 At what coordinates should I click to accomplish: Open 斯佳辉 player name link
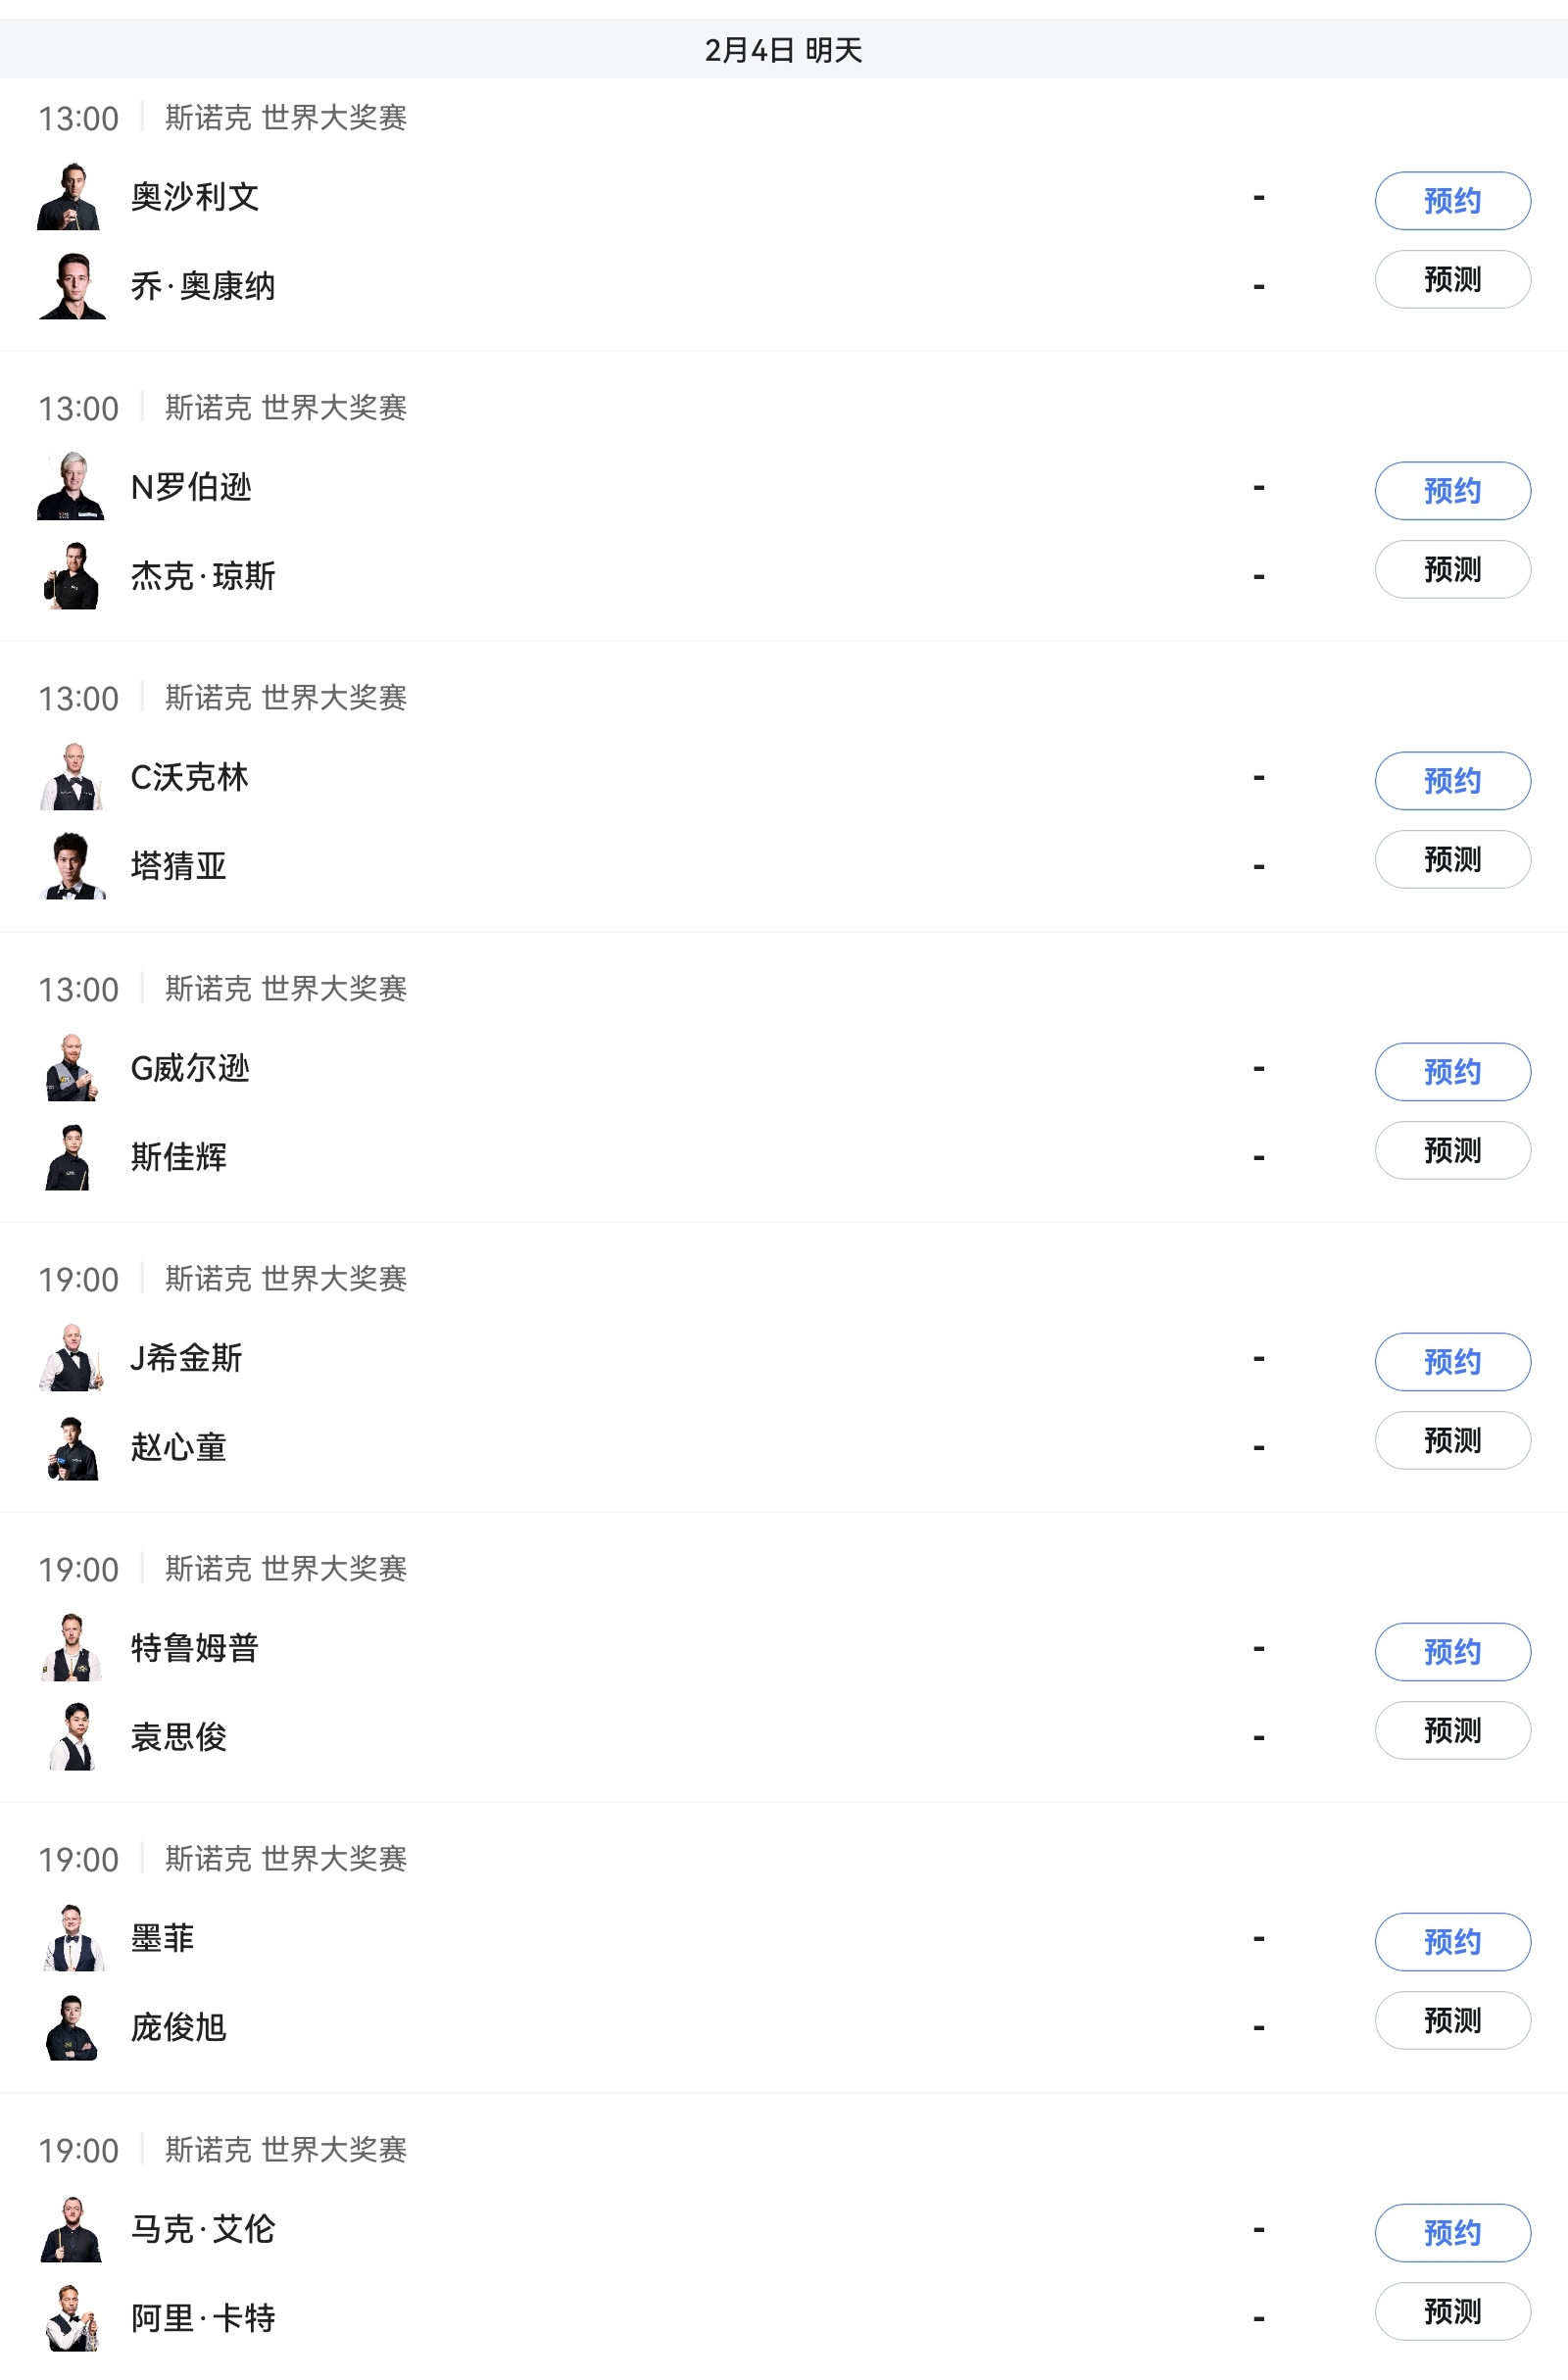coord(179,1157)
